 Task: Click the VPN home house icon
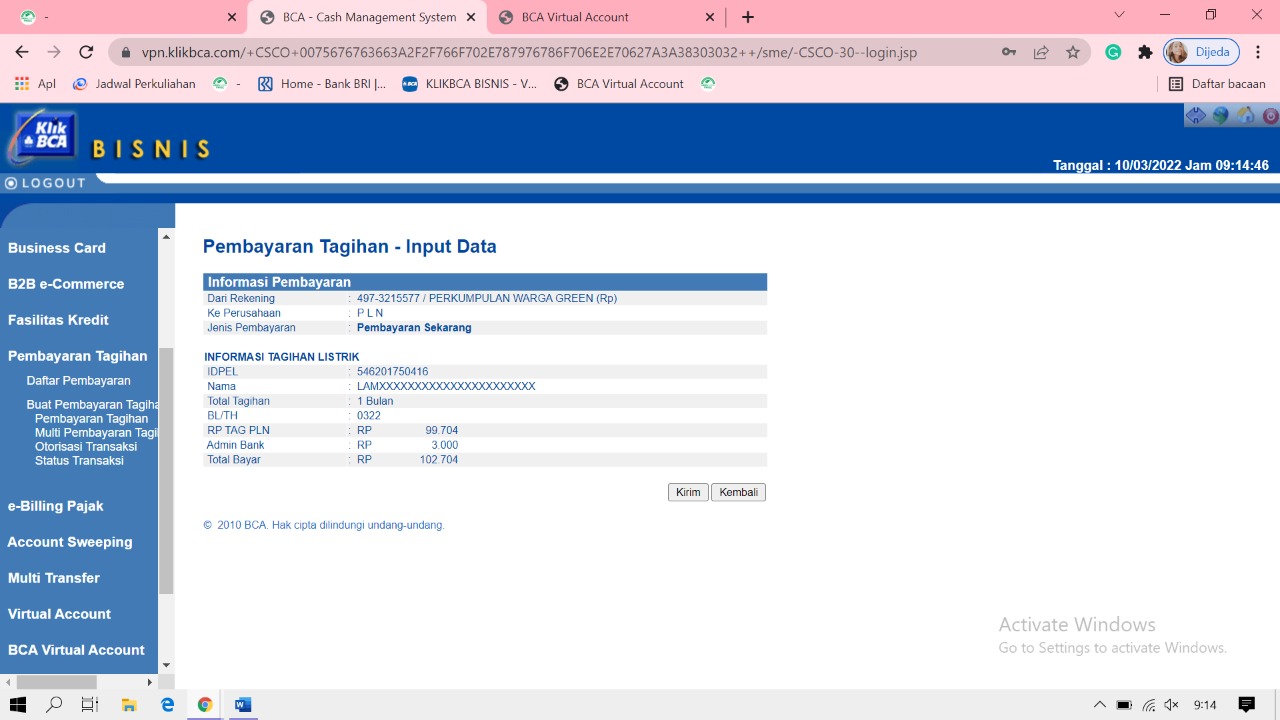coord(1245,115)
